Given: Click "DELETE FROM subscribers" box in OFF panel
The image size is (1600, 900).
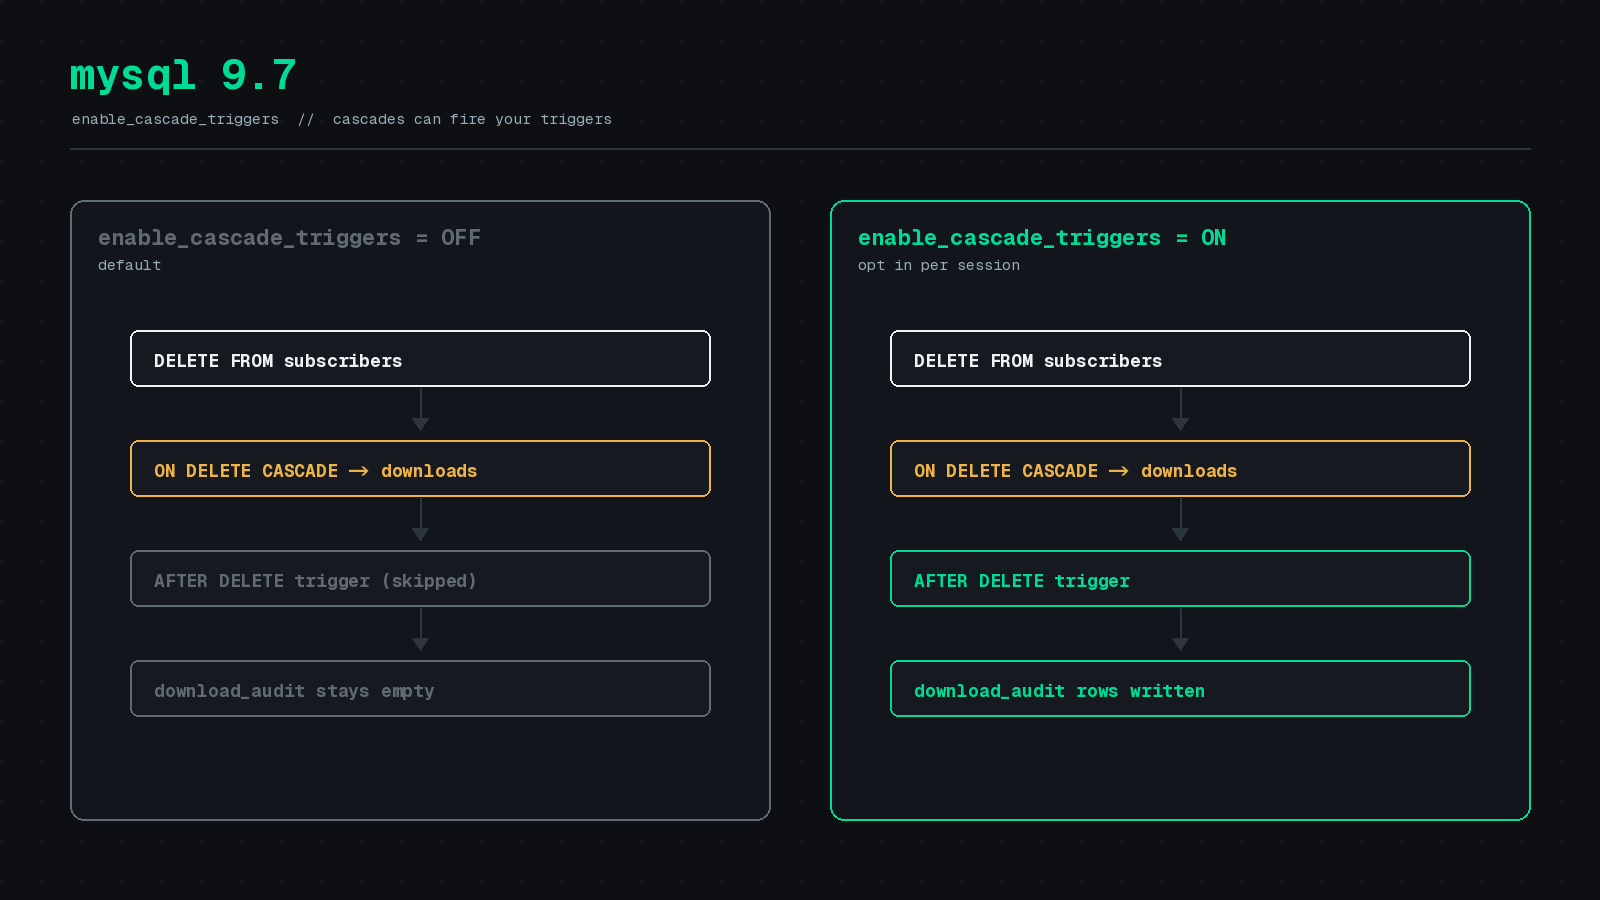Looking at the screenshot, I should [x=420, y=359].
